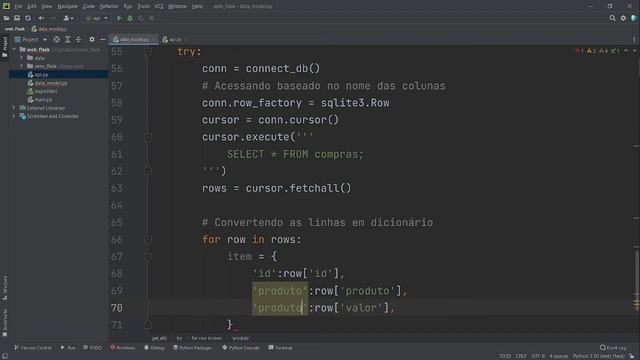Switch to the data_model.py editor tab
640x360 pixels.
pos(134,40)
